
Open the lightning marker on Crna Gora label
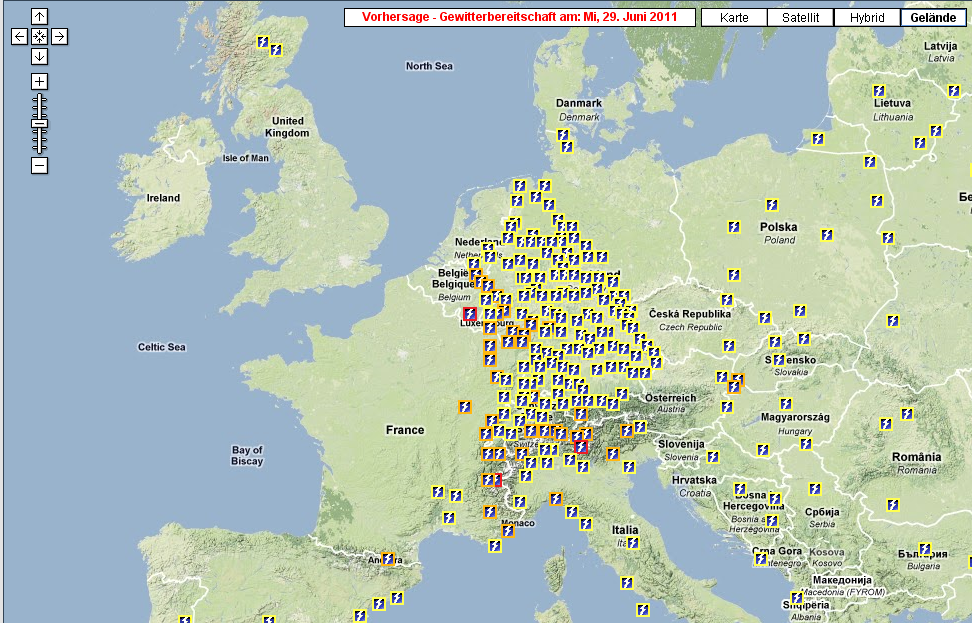[761, 559]
